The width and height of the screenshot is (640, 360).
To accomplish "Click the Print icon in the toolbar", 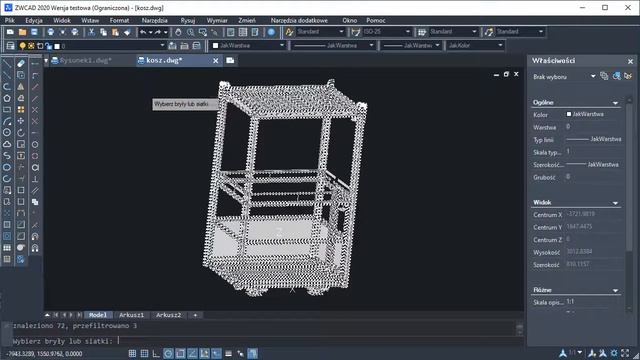I will tap(50, 32).
